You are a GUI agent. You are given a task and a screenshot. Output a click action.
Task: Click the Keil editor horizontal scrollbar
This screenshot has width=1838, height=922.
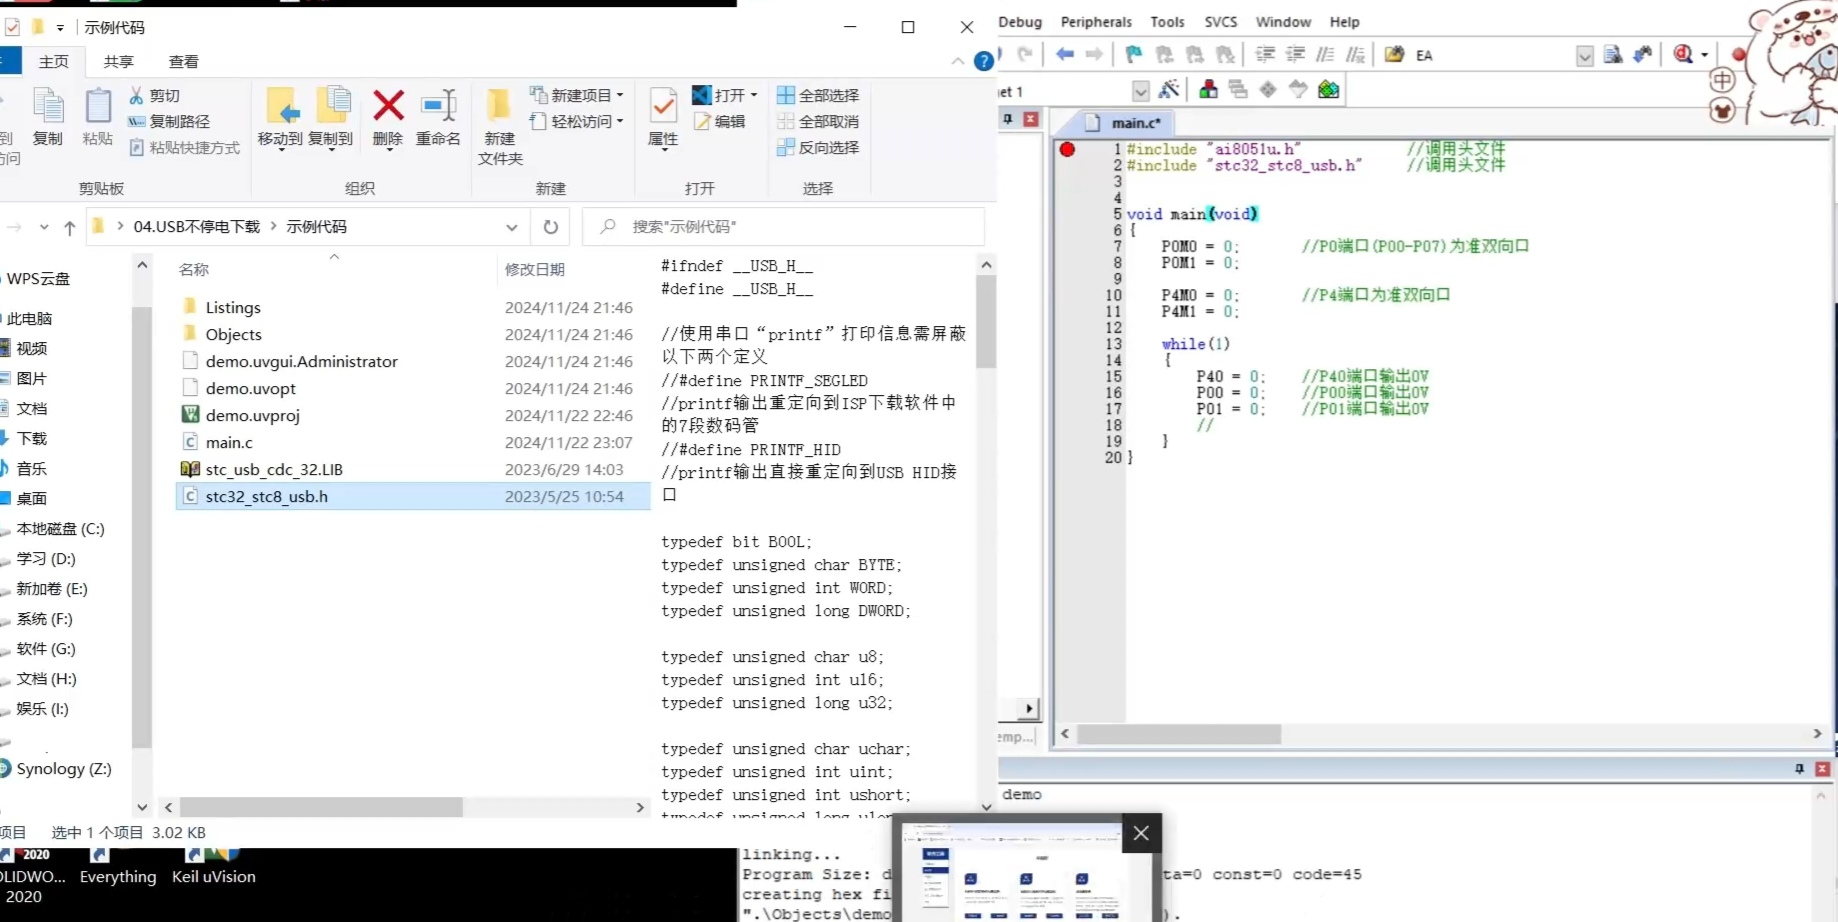click(1179, 734)
